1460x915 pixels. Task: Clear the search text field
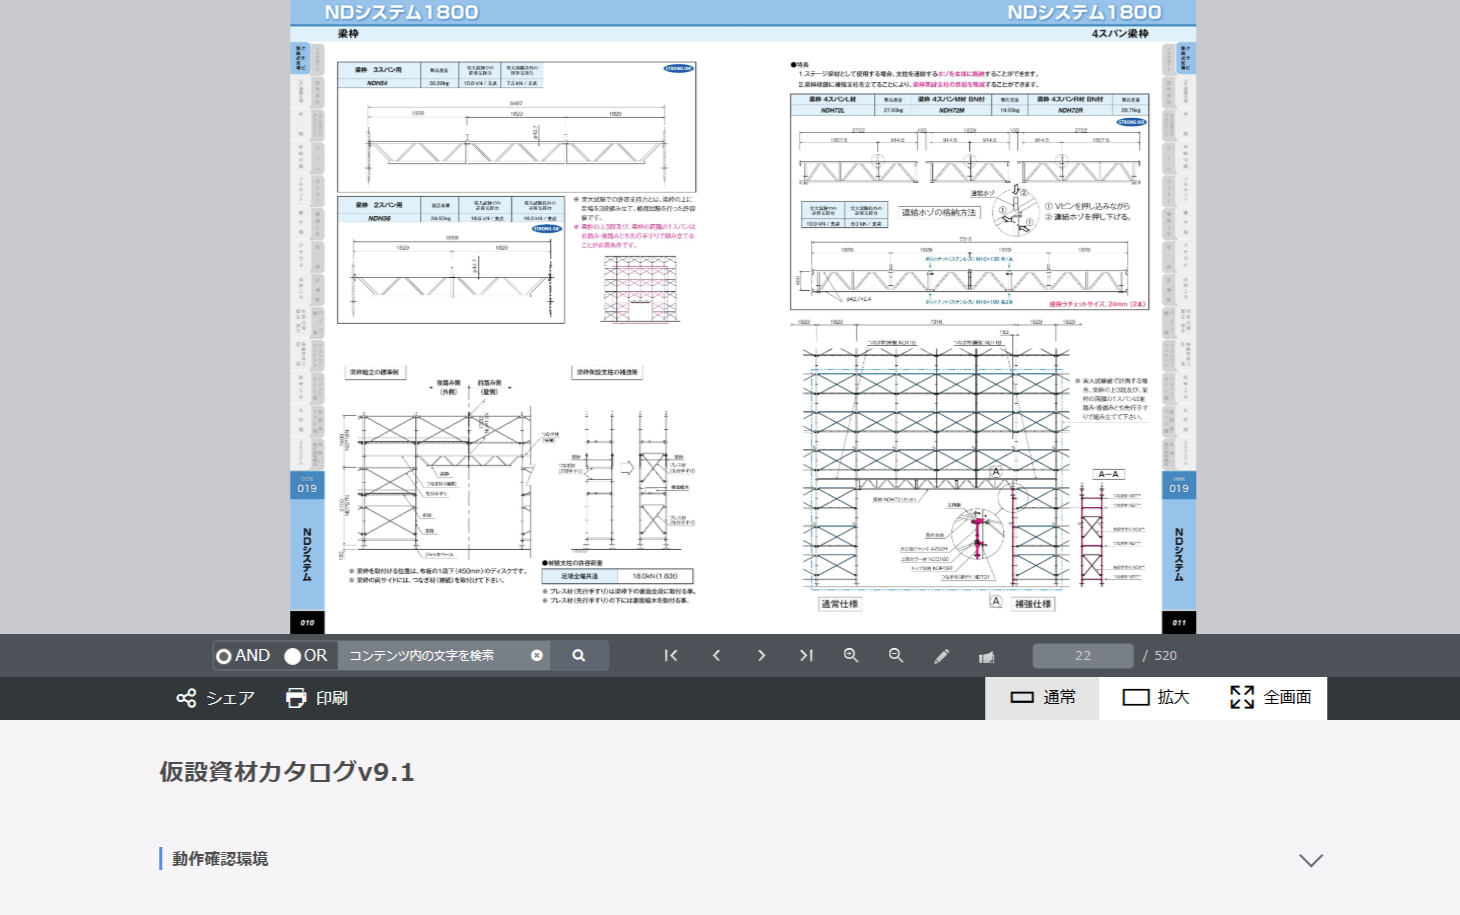(537, 656)
